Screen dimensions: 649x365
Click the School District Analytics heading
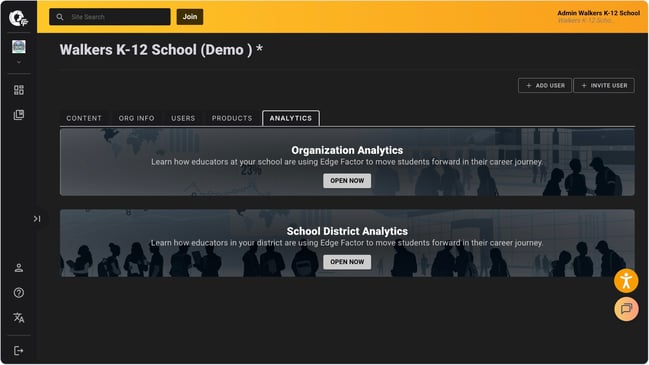pos(347,231)
